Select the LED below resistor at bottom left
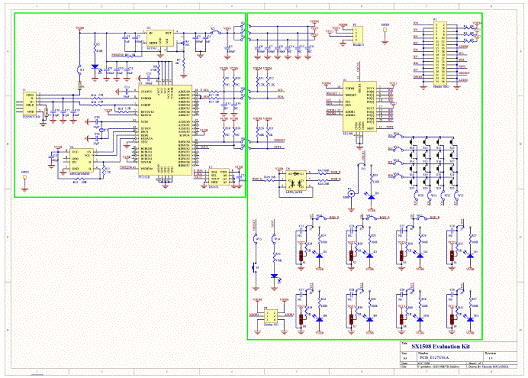528x378 pixels. coord(275,276)
